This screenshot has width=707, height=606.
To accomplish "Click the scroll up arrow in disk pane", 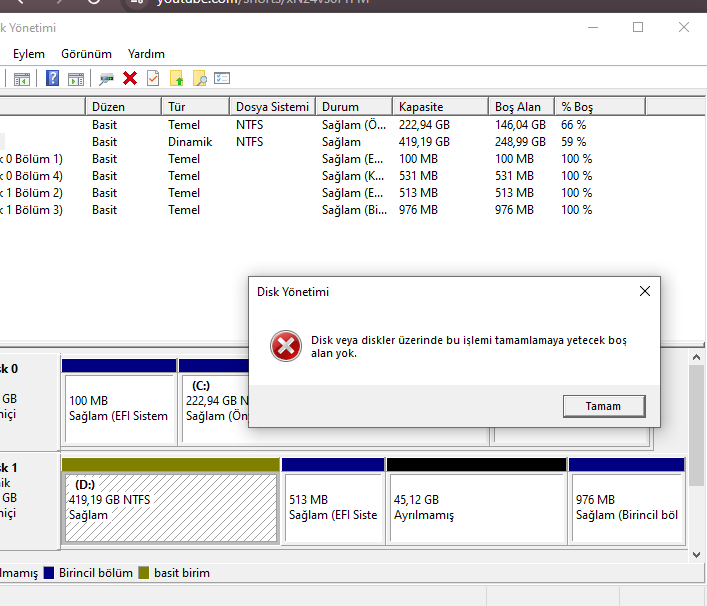I will point(696,358).
